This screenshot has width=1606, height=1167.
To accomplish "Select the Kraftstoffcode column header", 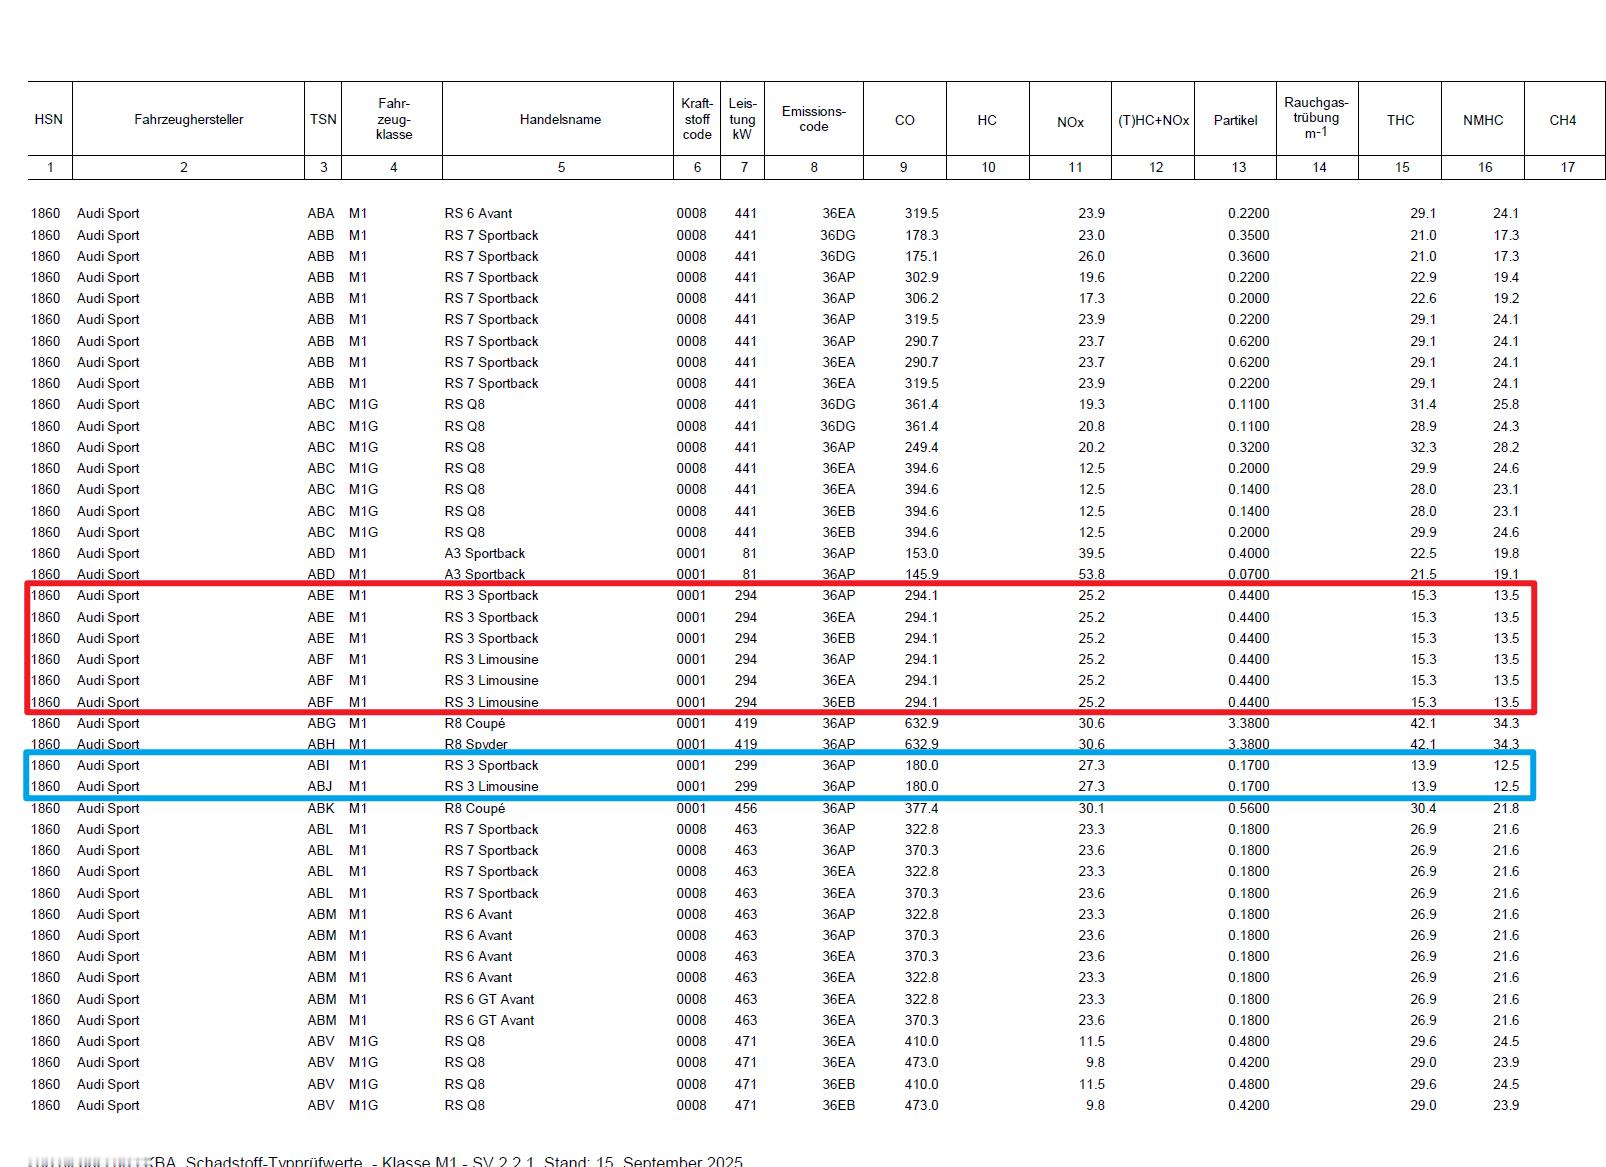I will pos(697,119).
